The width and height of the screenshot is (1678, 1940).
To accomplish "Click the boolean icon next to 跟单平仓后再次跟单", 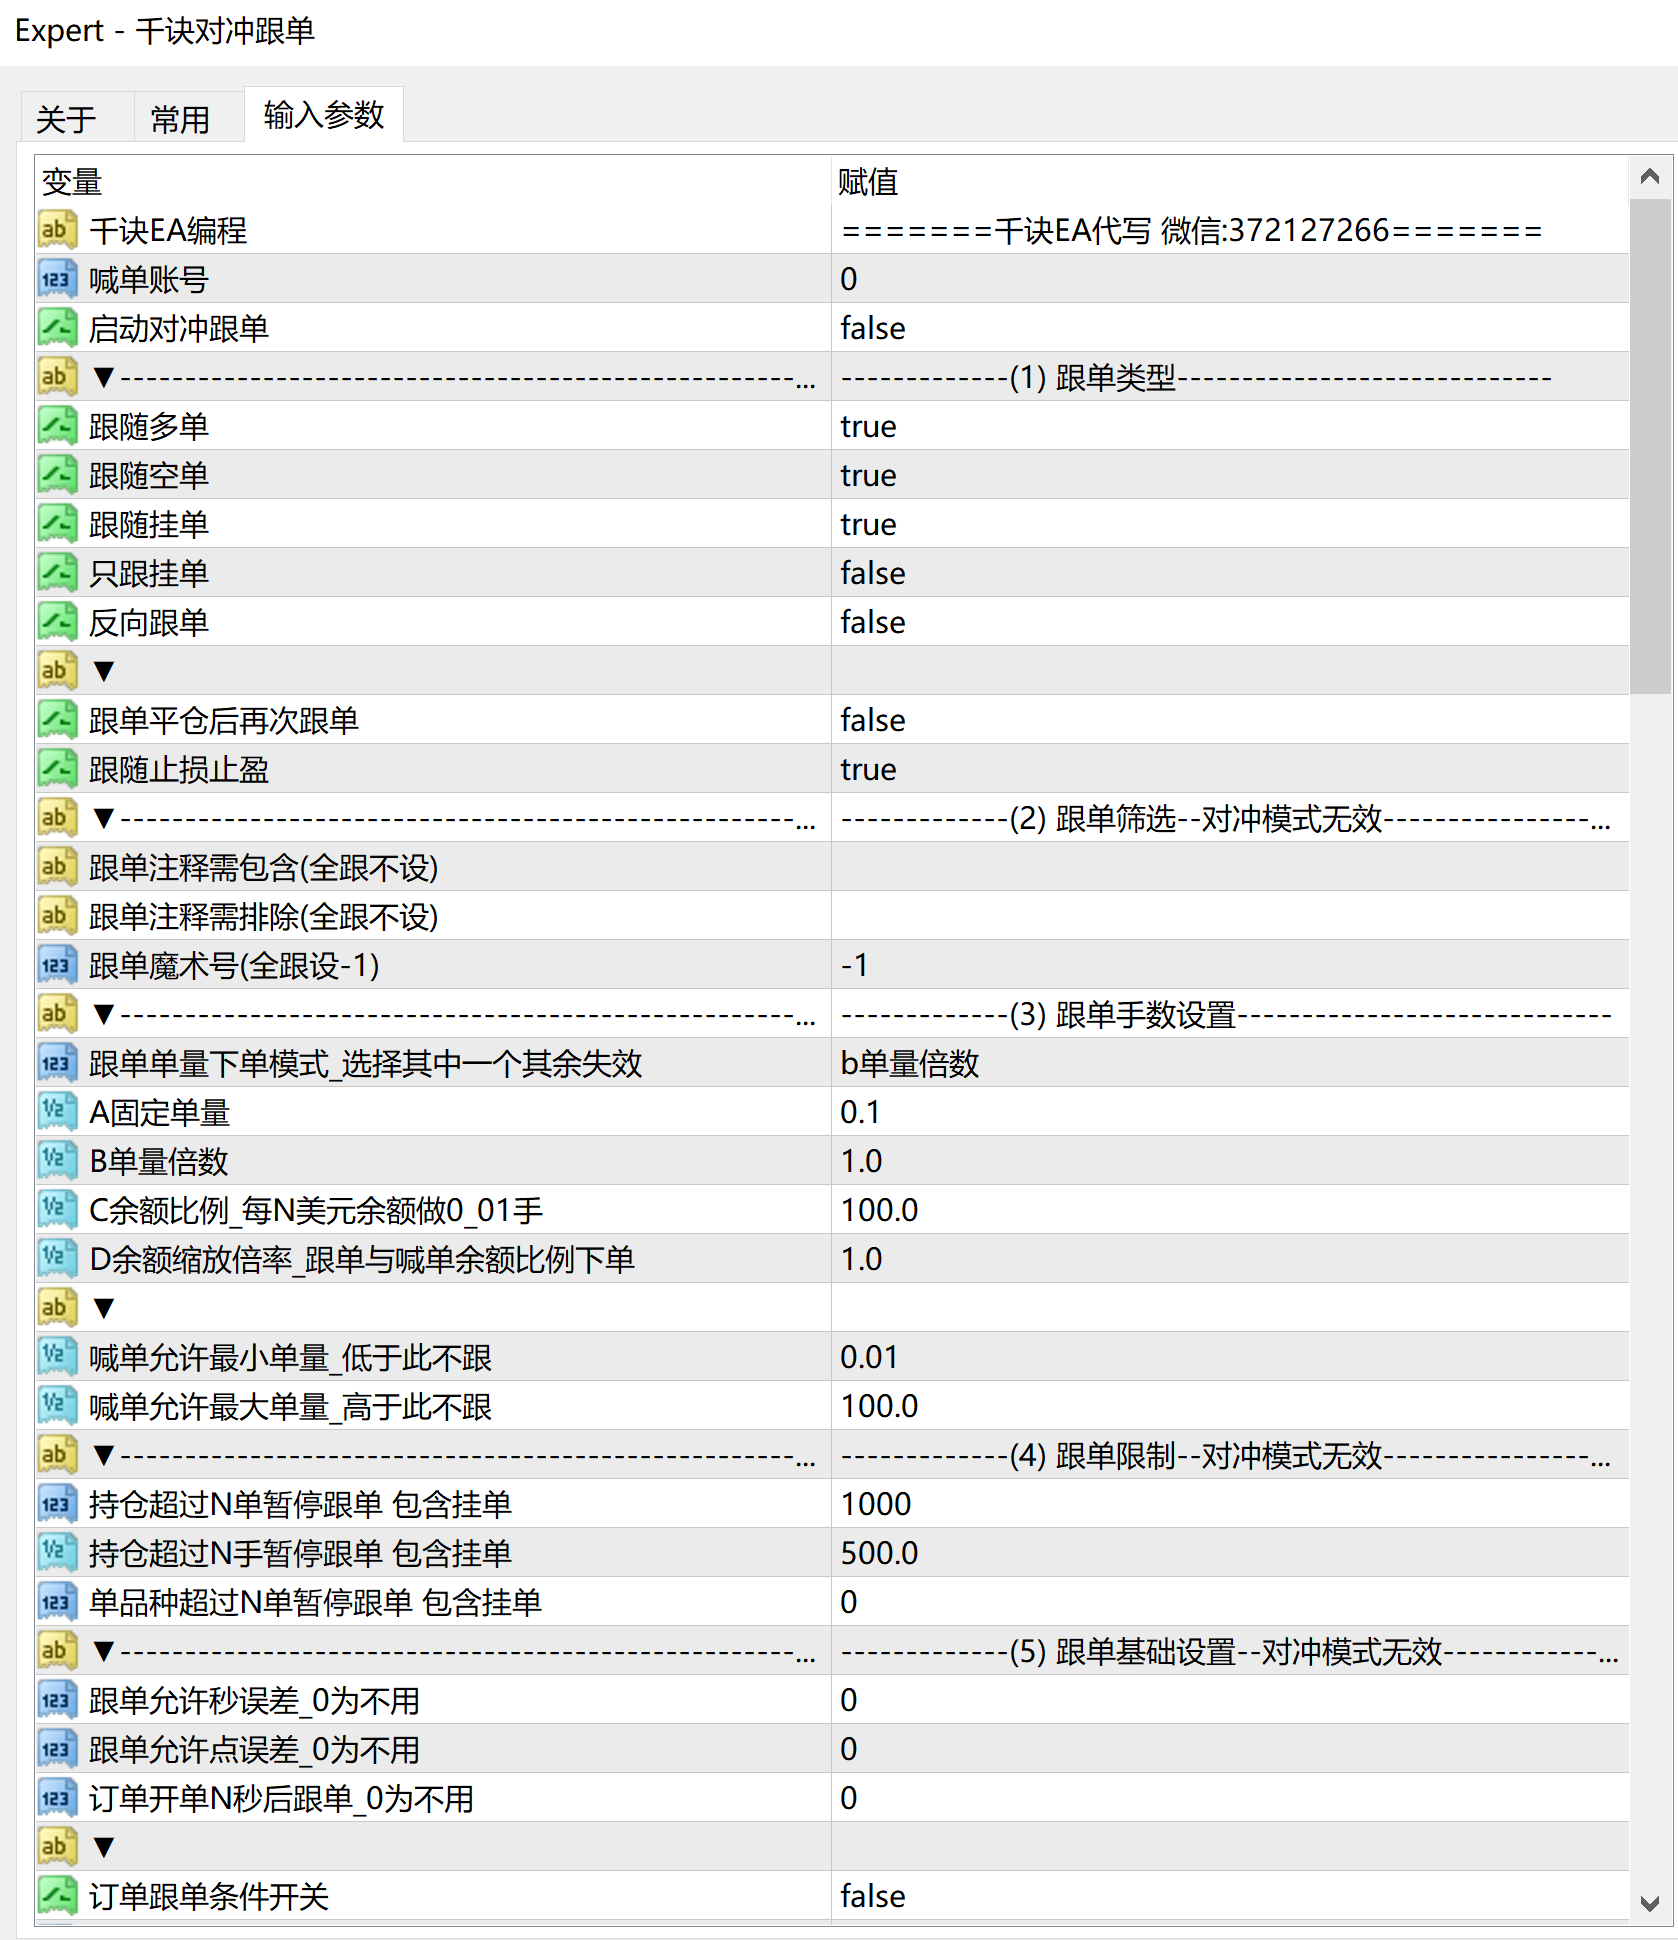I will coord(57,719).
